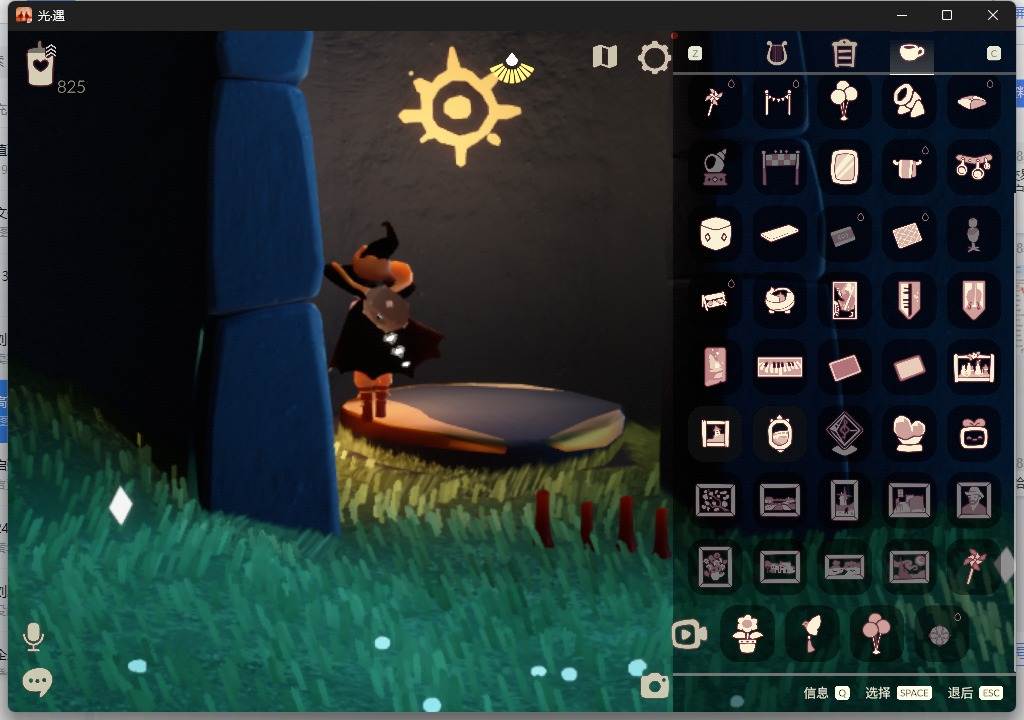Choose the floral pattern painting
Image resolution: width=1024 pixels, height=720 pixels.
(714, 500)
